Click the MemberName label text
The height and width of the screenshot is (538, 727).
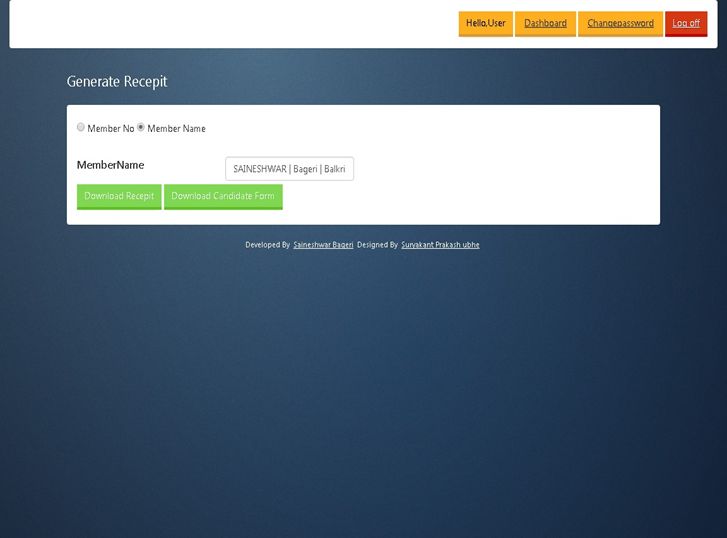pos(110,165)
